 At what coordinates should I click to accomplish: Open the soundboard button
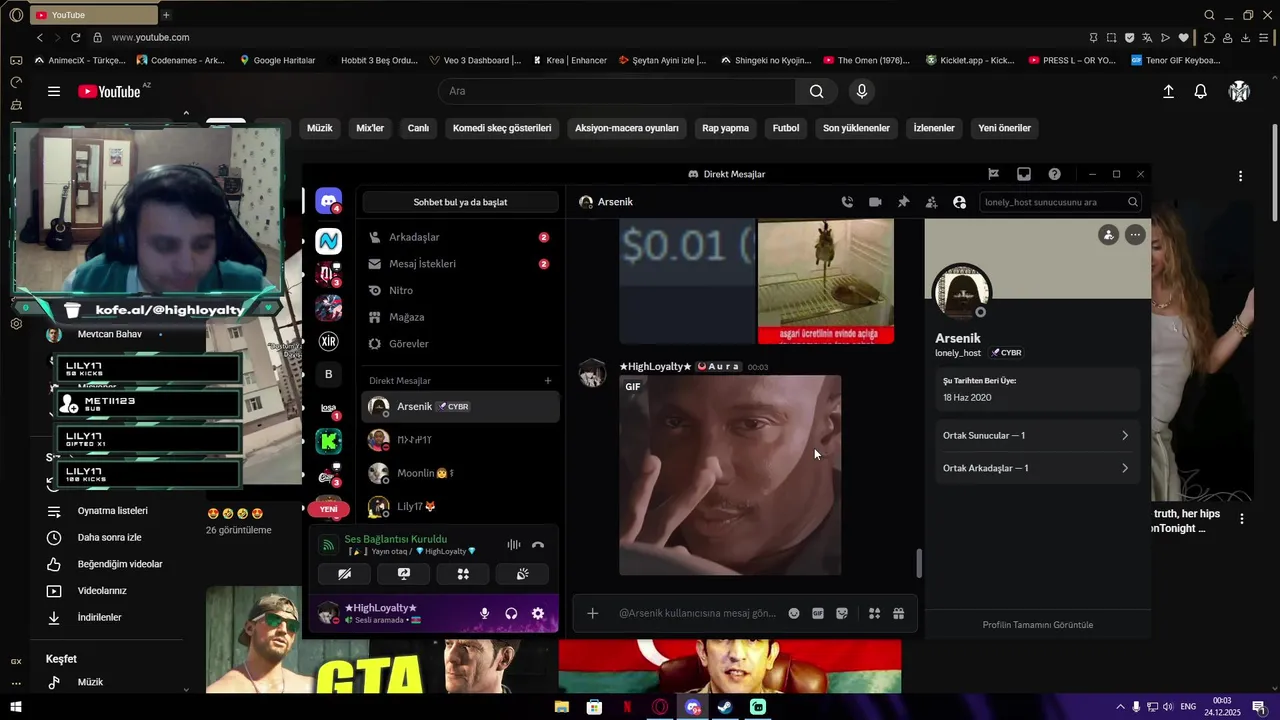(522, 574)
